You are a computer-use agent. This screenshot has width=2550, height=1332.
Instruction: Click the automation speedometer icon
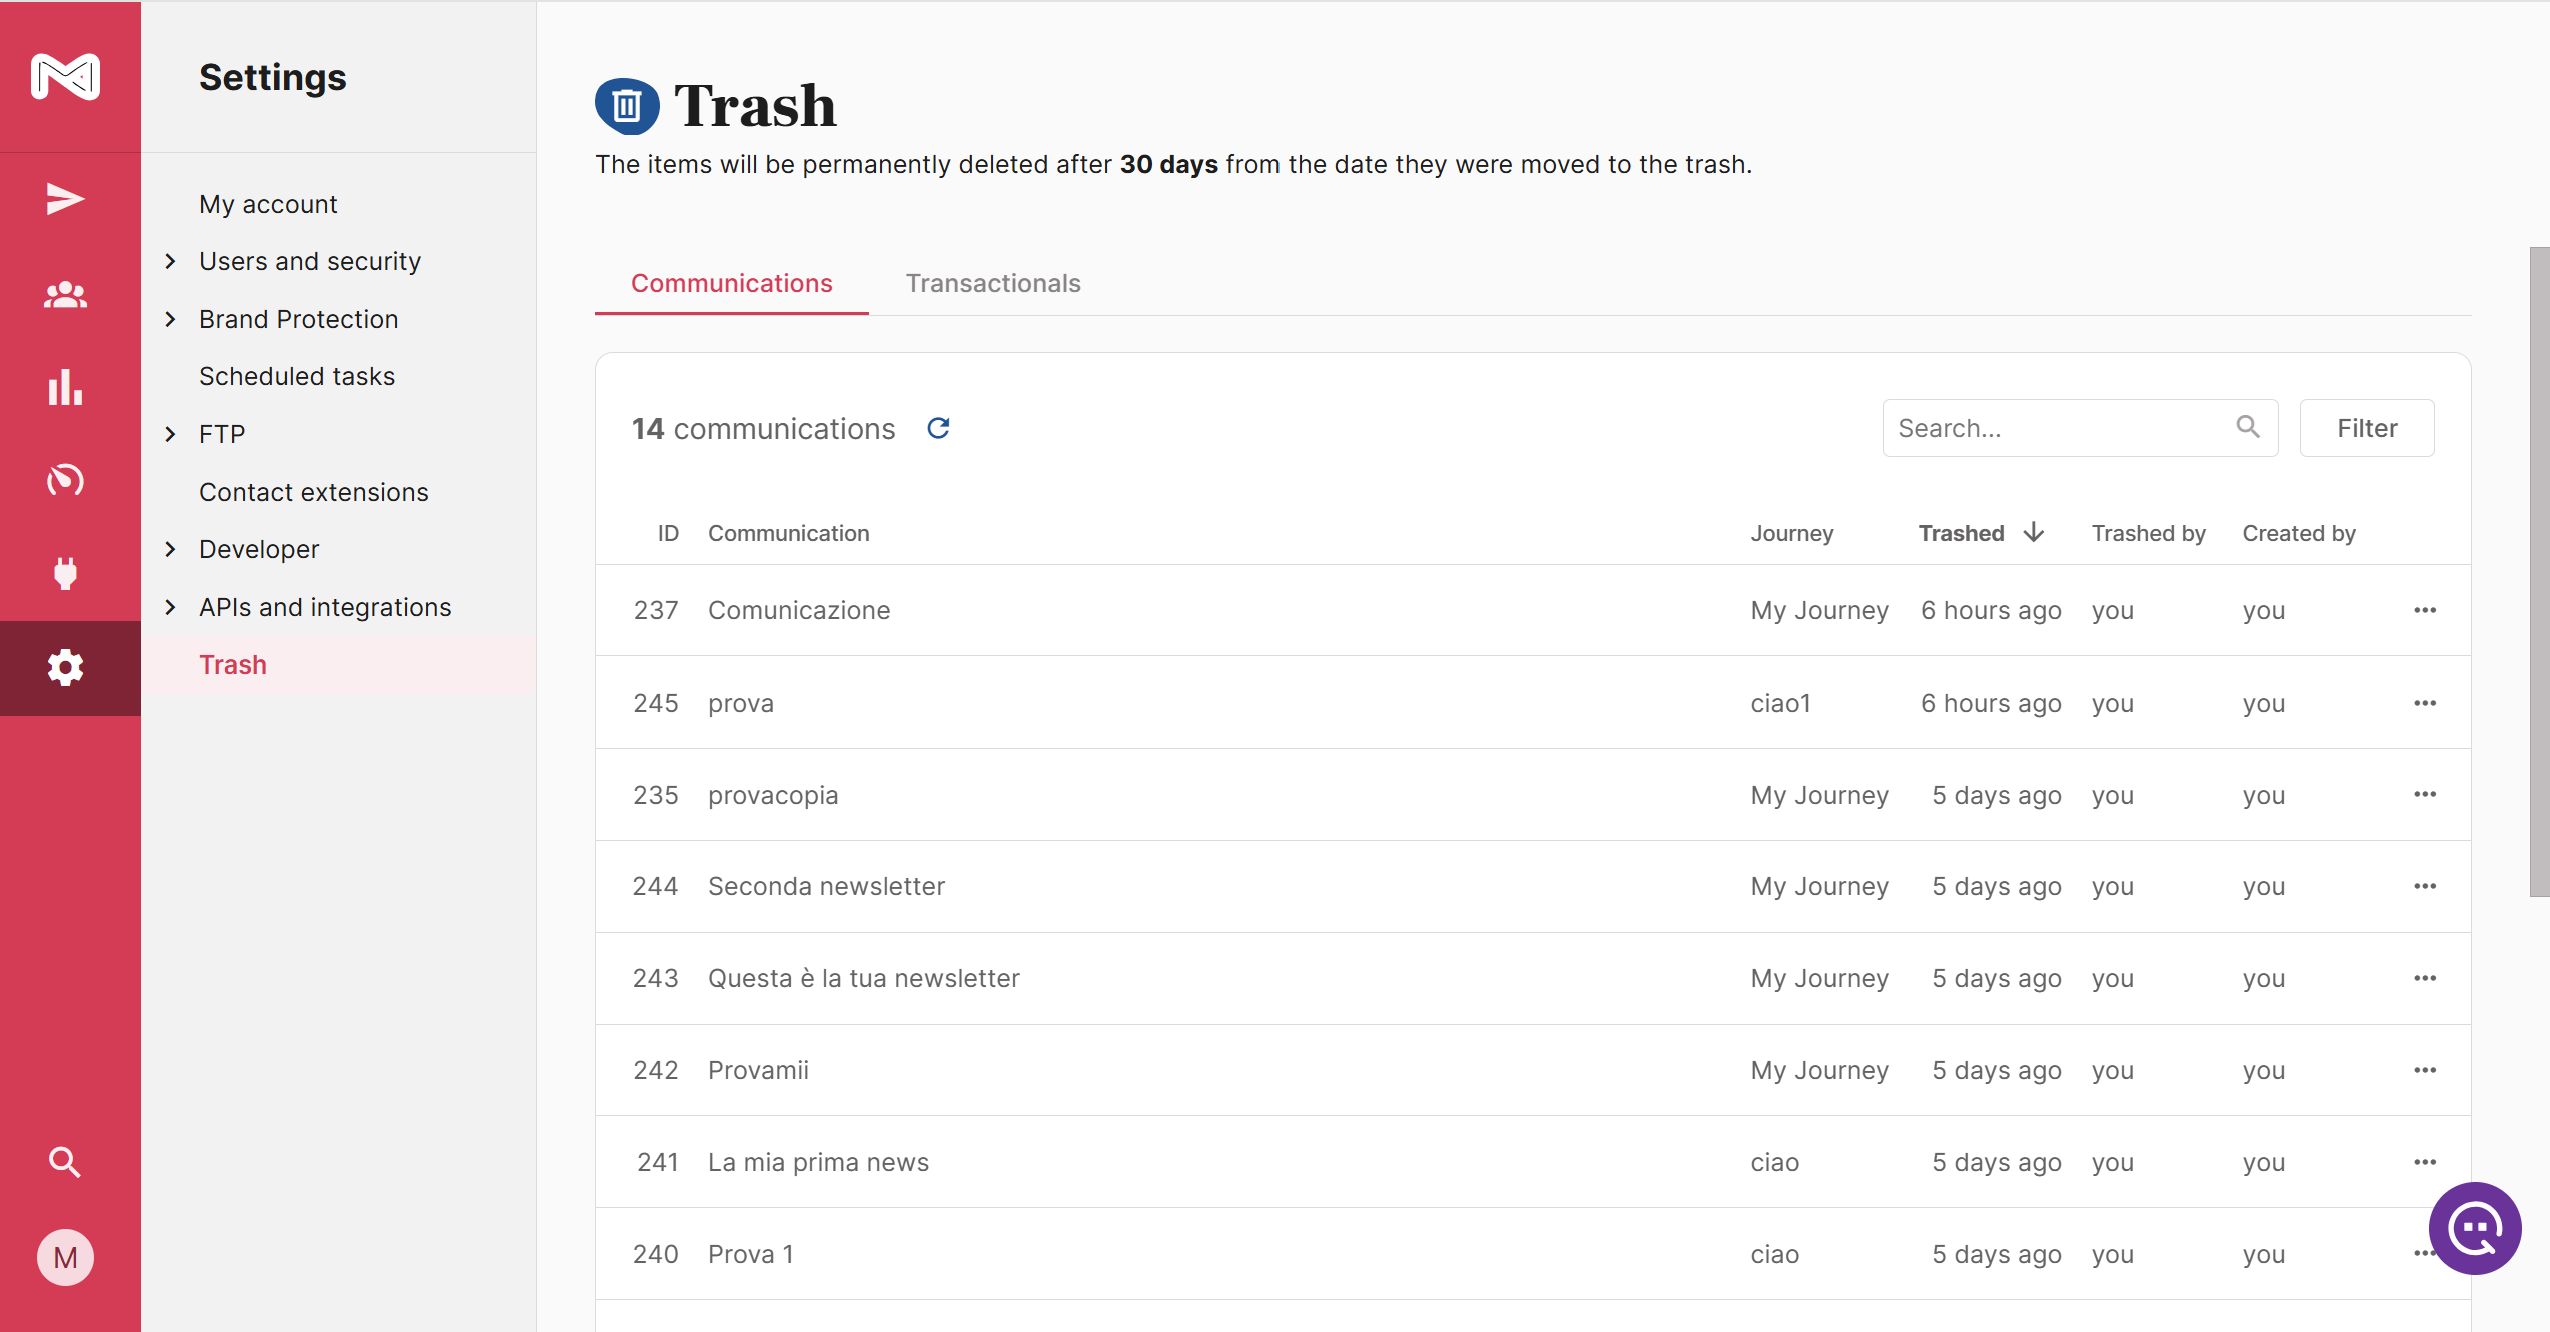click(x=65, y=480)
